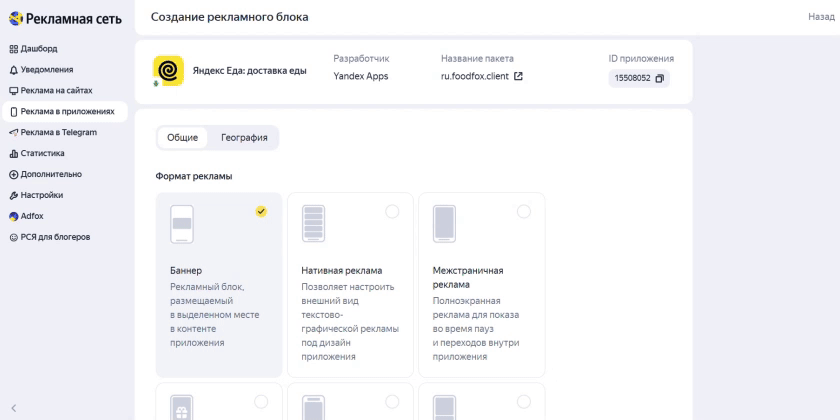Image resolution: width=840 pixels, height=420 pixels.
Task: Click the Назад link
Action: [x=821, y=17]
